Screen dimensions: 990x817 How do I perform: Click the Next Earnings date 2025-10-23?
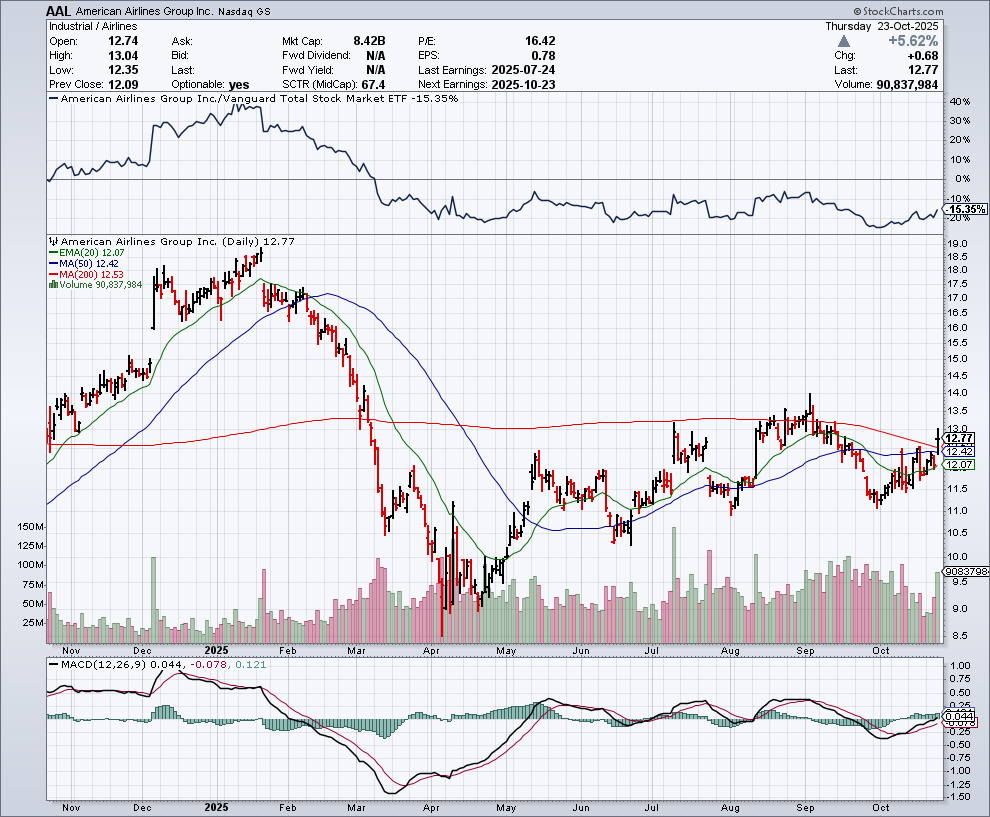[524, 85]
